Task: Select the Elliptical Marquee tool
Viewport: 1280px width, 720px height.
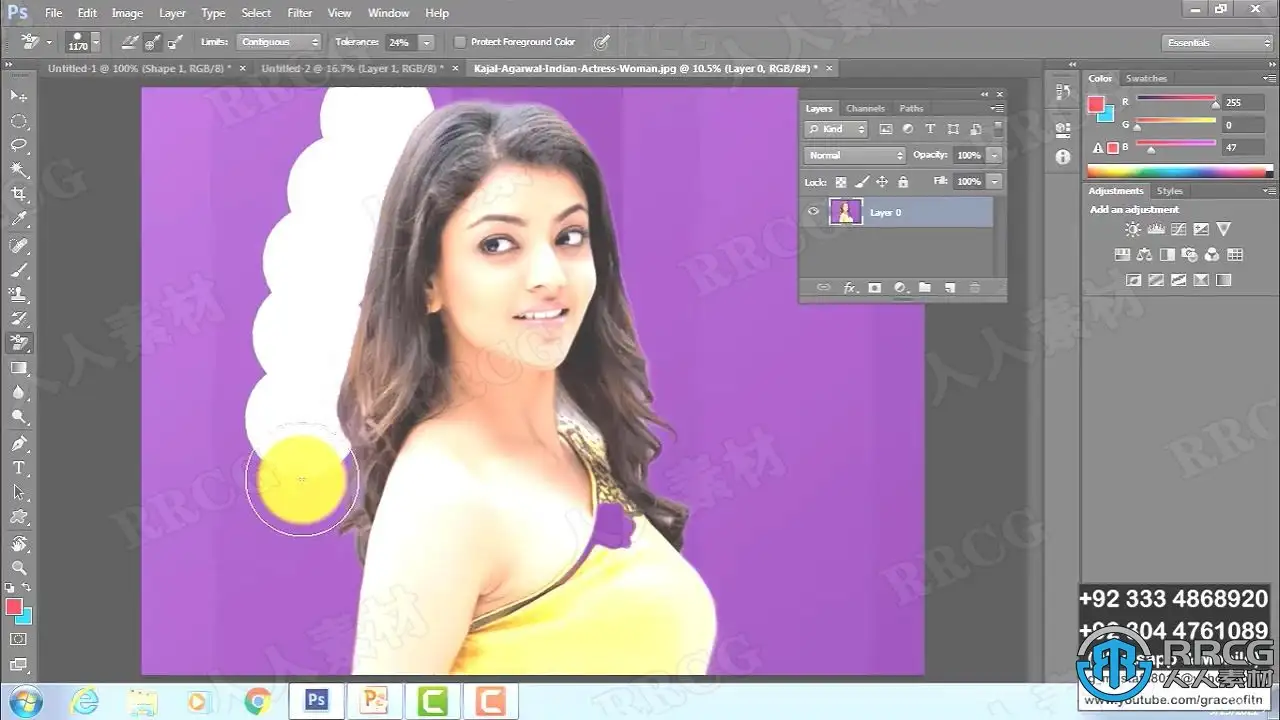Action: (x=18, y=121)
